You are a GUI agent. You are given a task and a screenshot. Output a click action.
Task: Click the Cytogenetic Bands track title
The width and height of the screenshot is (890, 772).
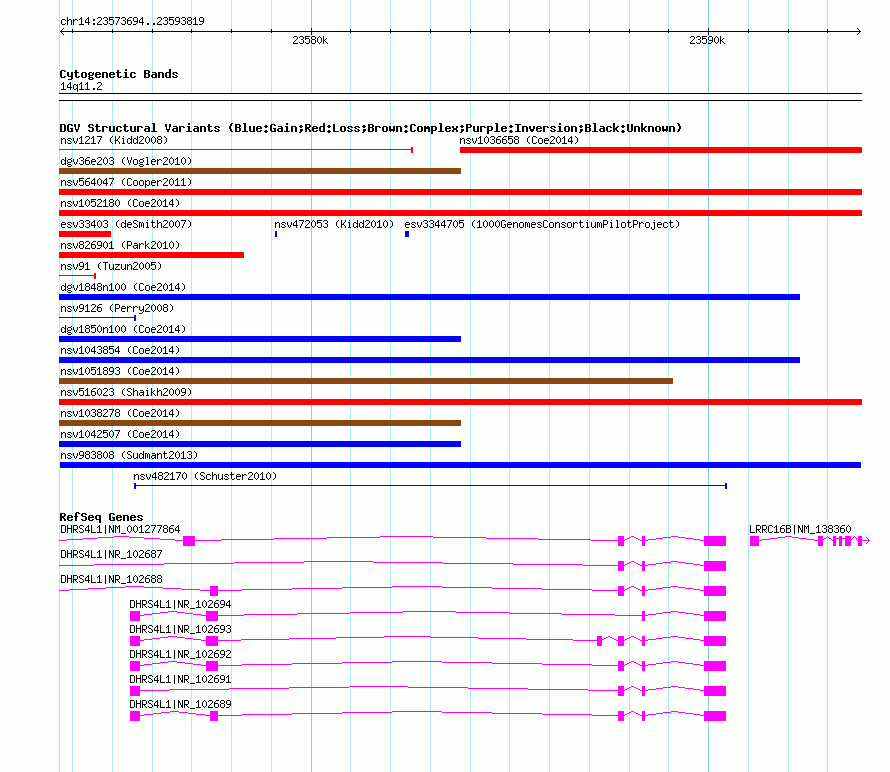click(119, 74)
